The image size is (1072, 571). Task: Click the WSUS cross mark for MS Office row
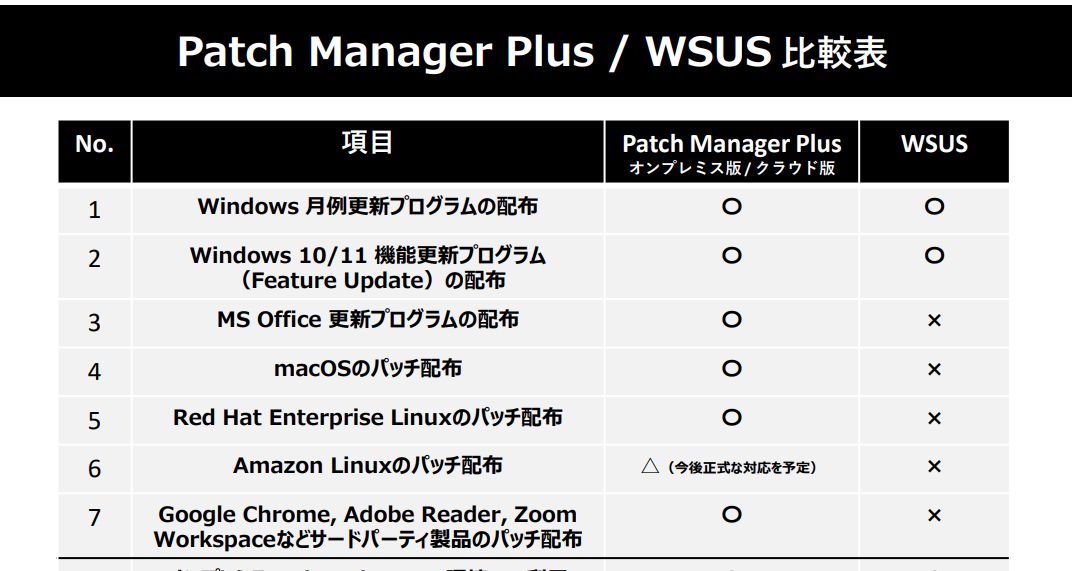click(934, 320)
